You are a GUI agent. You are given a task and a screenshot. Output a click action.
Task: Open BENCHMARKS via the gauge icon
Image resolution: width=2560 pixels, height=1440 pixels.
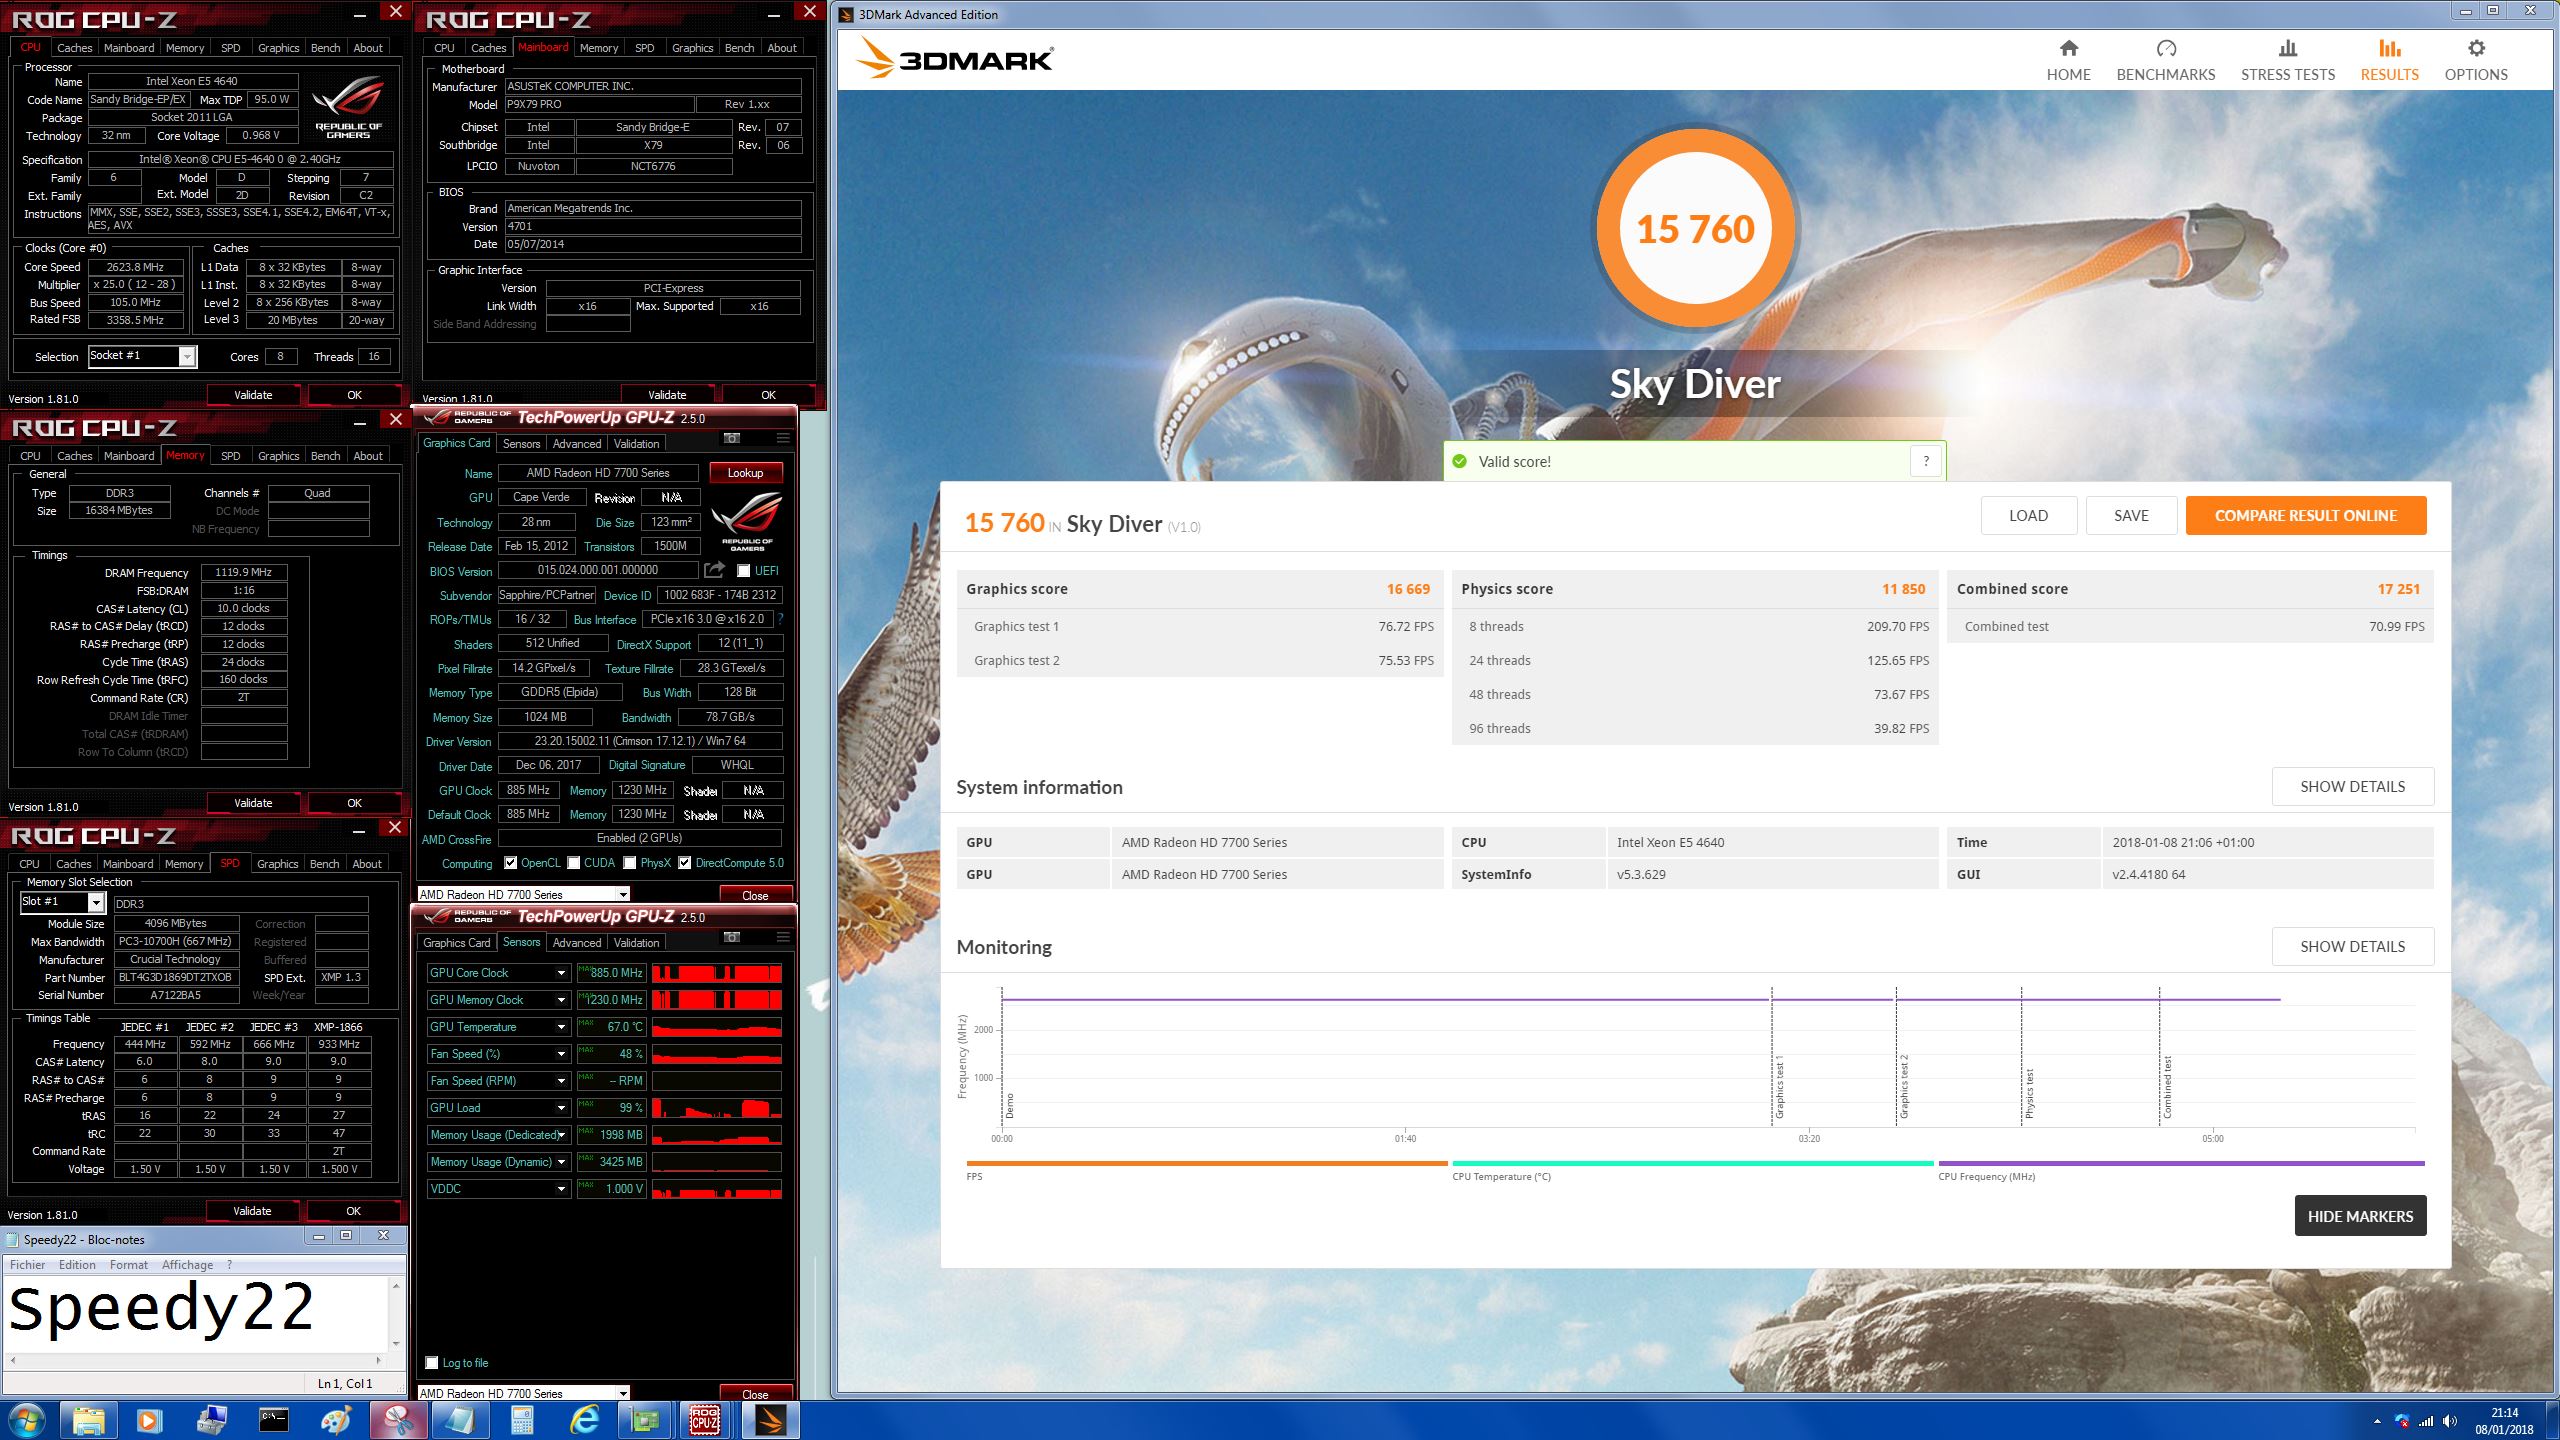coord(2166,48)
